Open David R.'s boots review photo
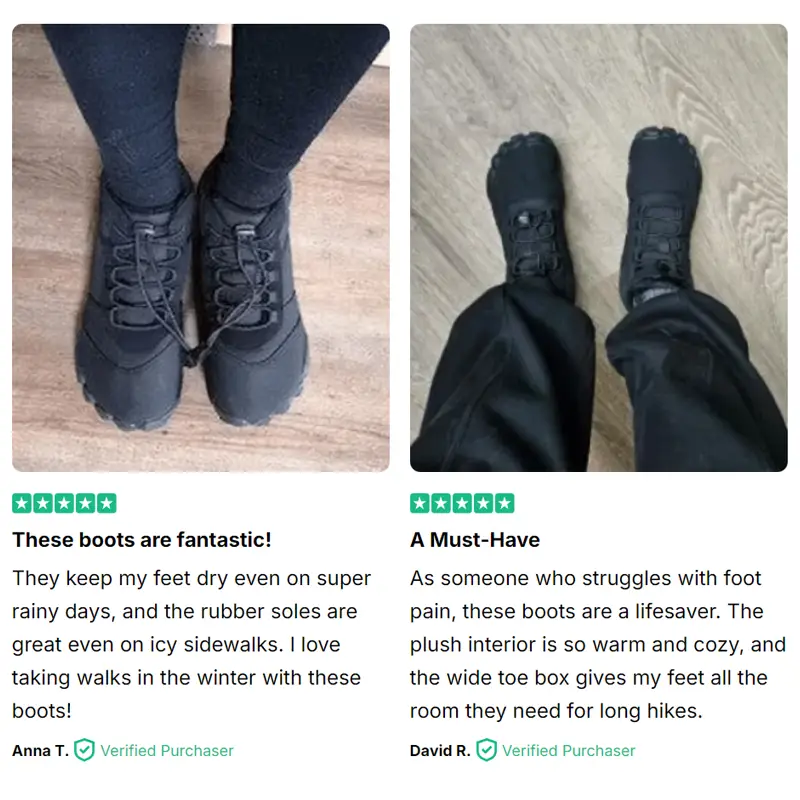This screenshot has height=800, width=800. click(598, 247)
